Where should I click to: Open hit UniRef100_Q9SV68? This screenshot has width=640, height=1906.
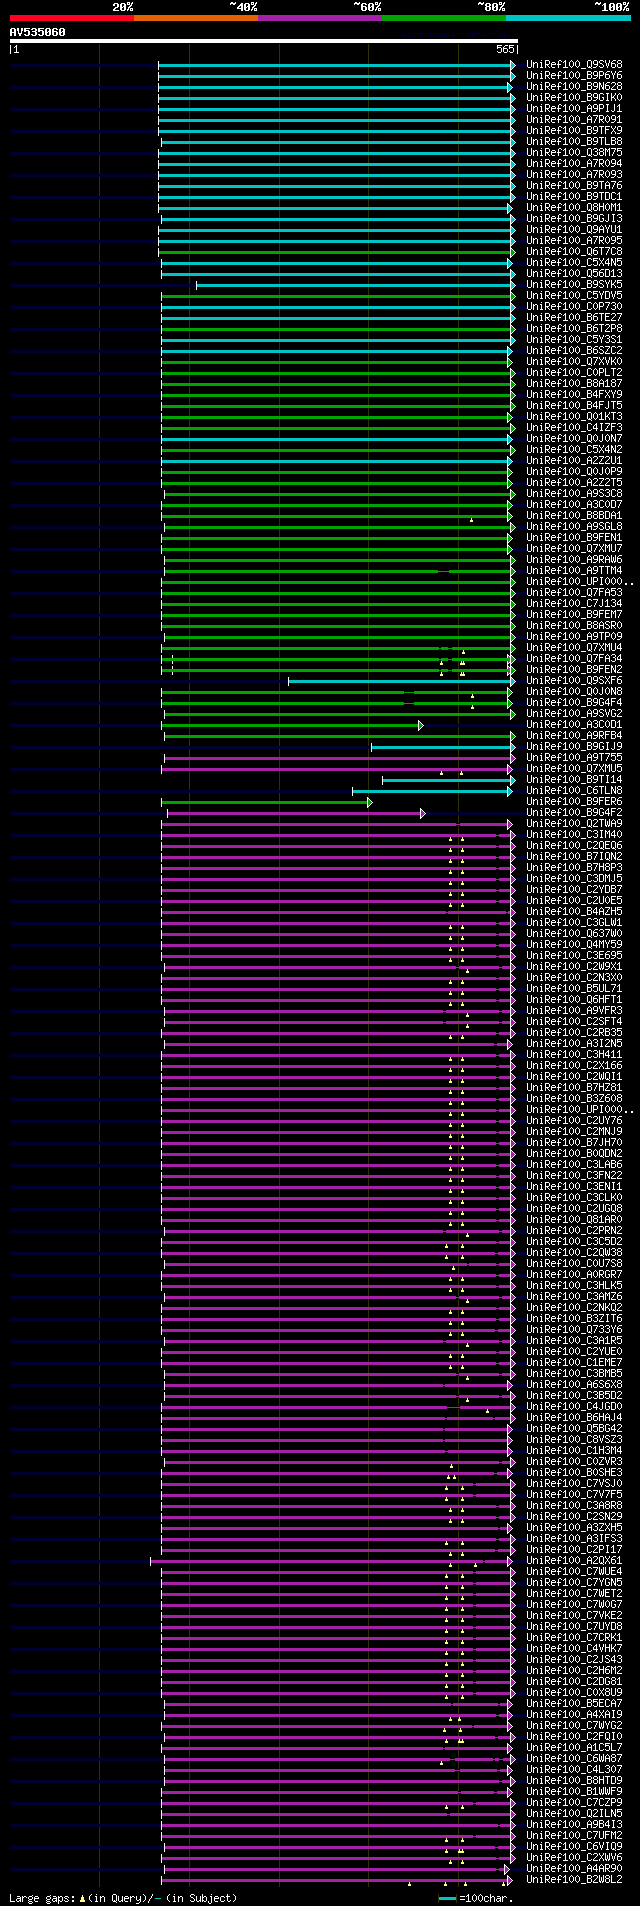574,65
